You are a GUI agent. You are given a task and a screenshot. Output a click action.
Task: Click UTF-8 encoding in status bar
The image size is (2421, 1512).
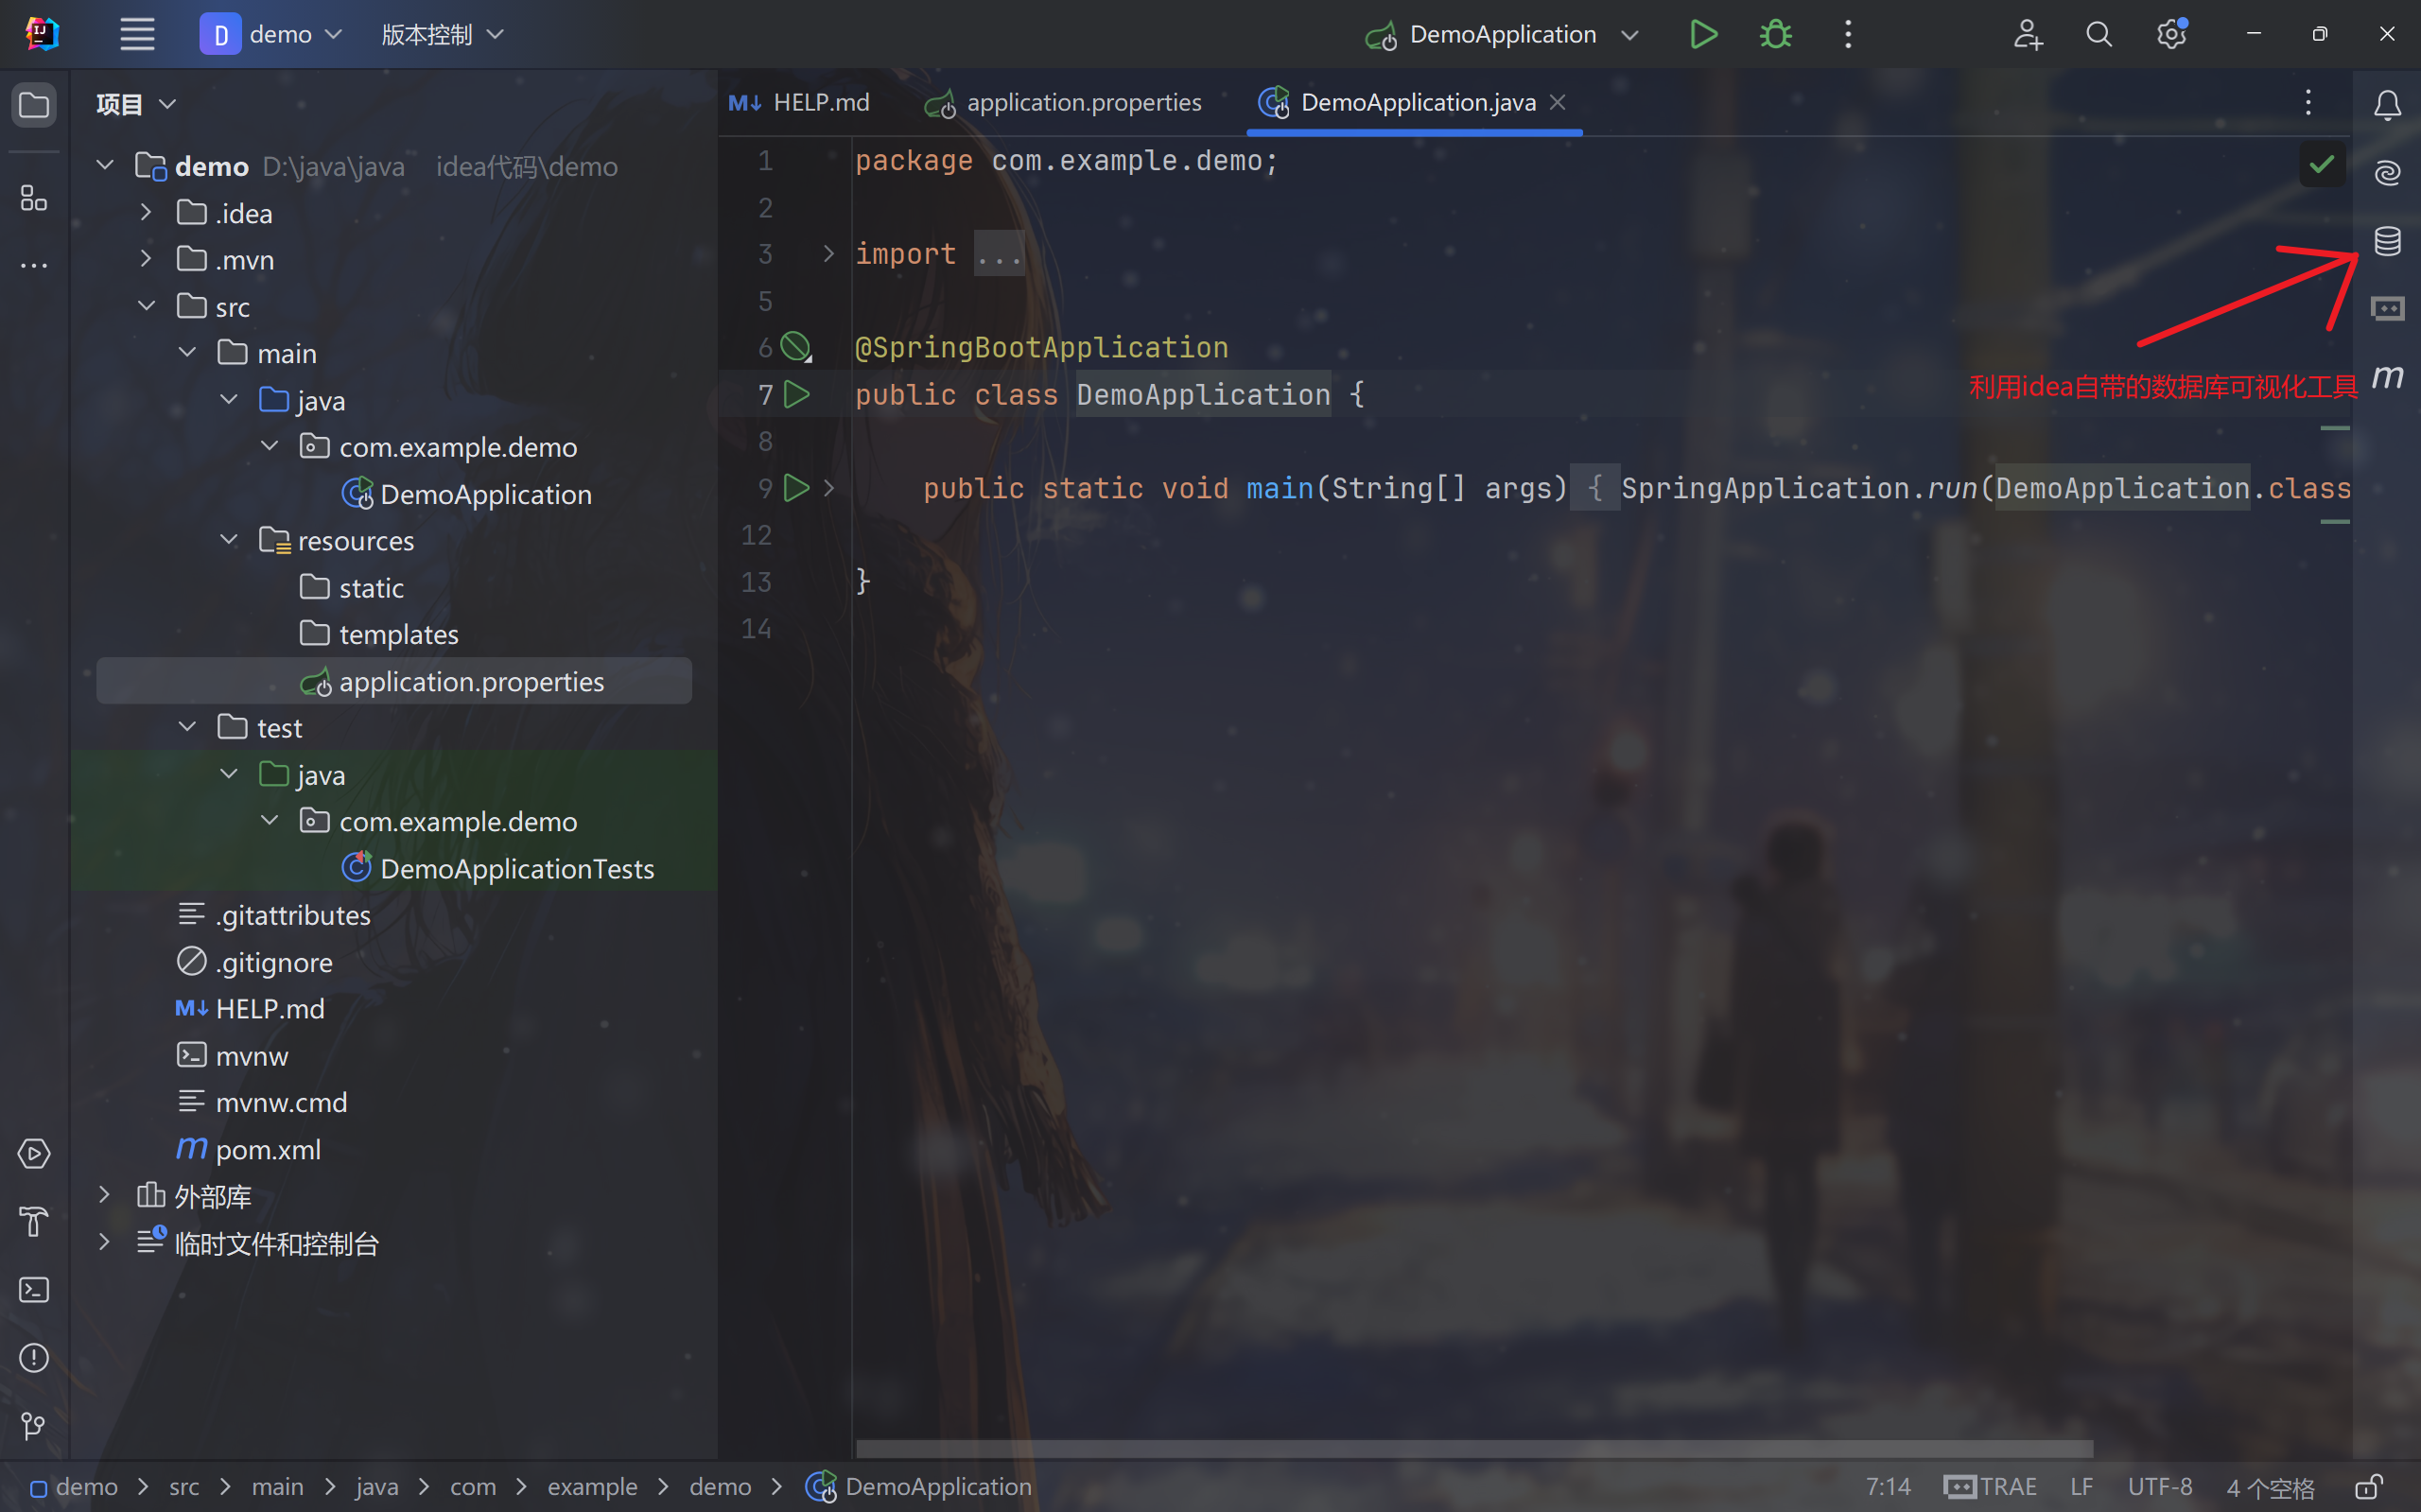2159,1487
